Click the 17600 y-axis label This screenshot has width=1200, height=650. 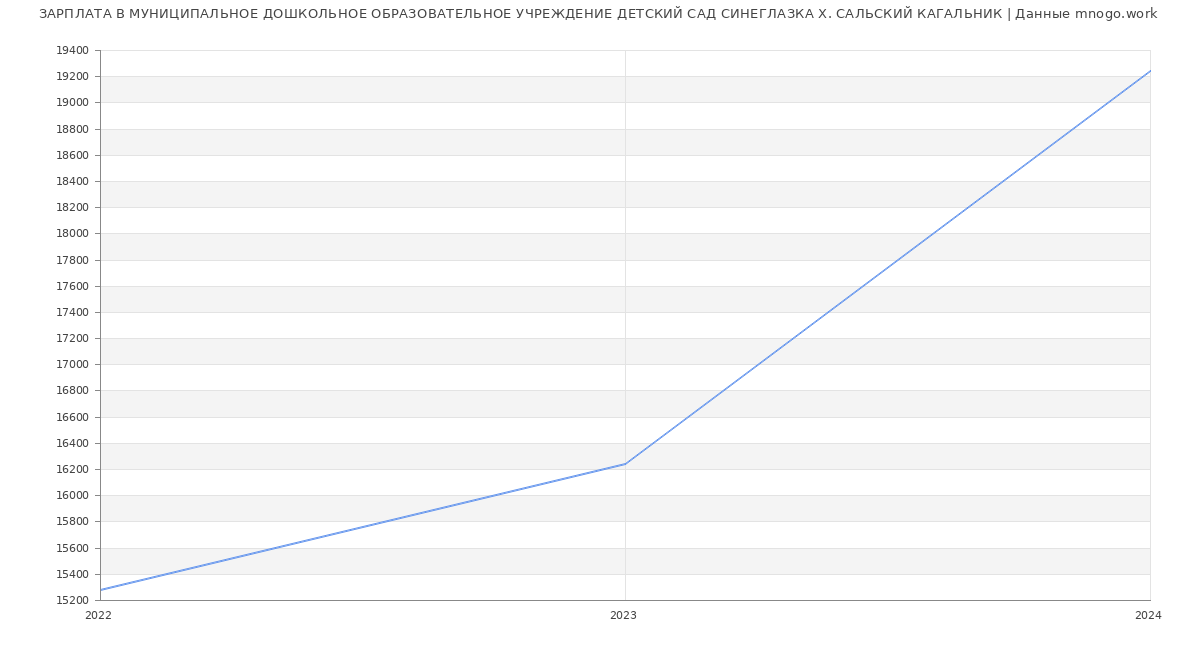(72, 286)
